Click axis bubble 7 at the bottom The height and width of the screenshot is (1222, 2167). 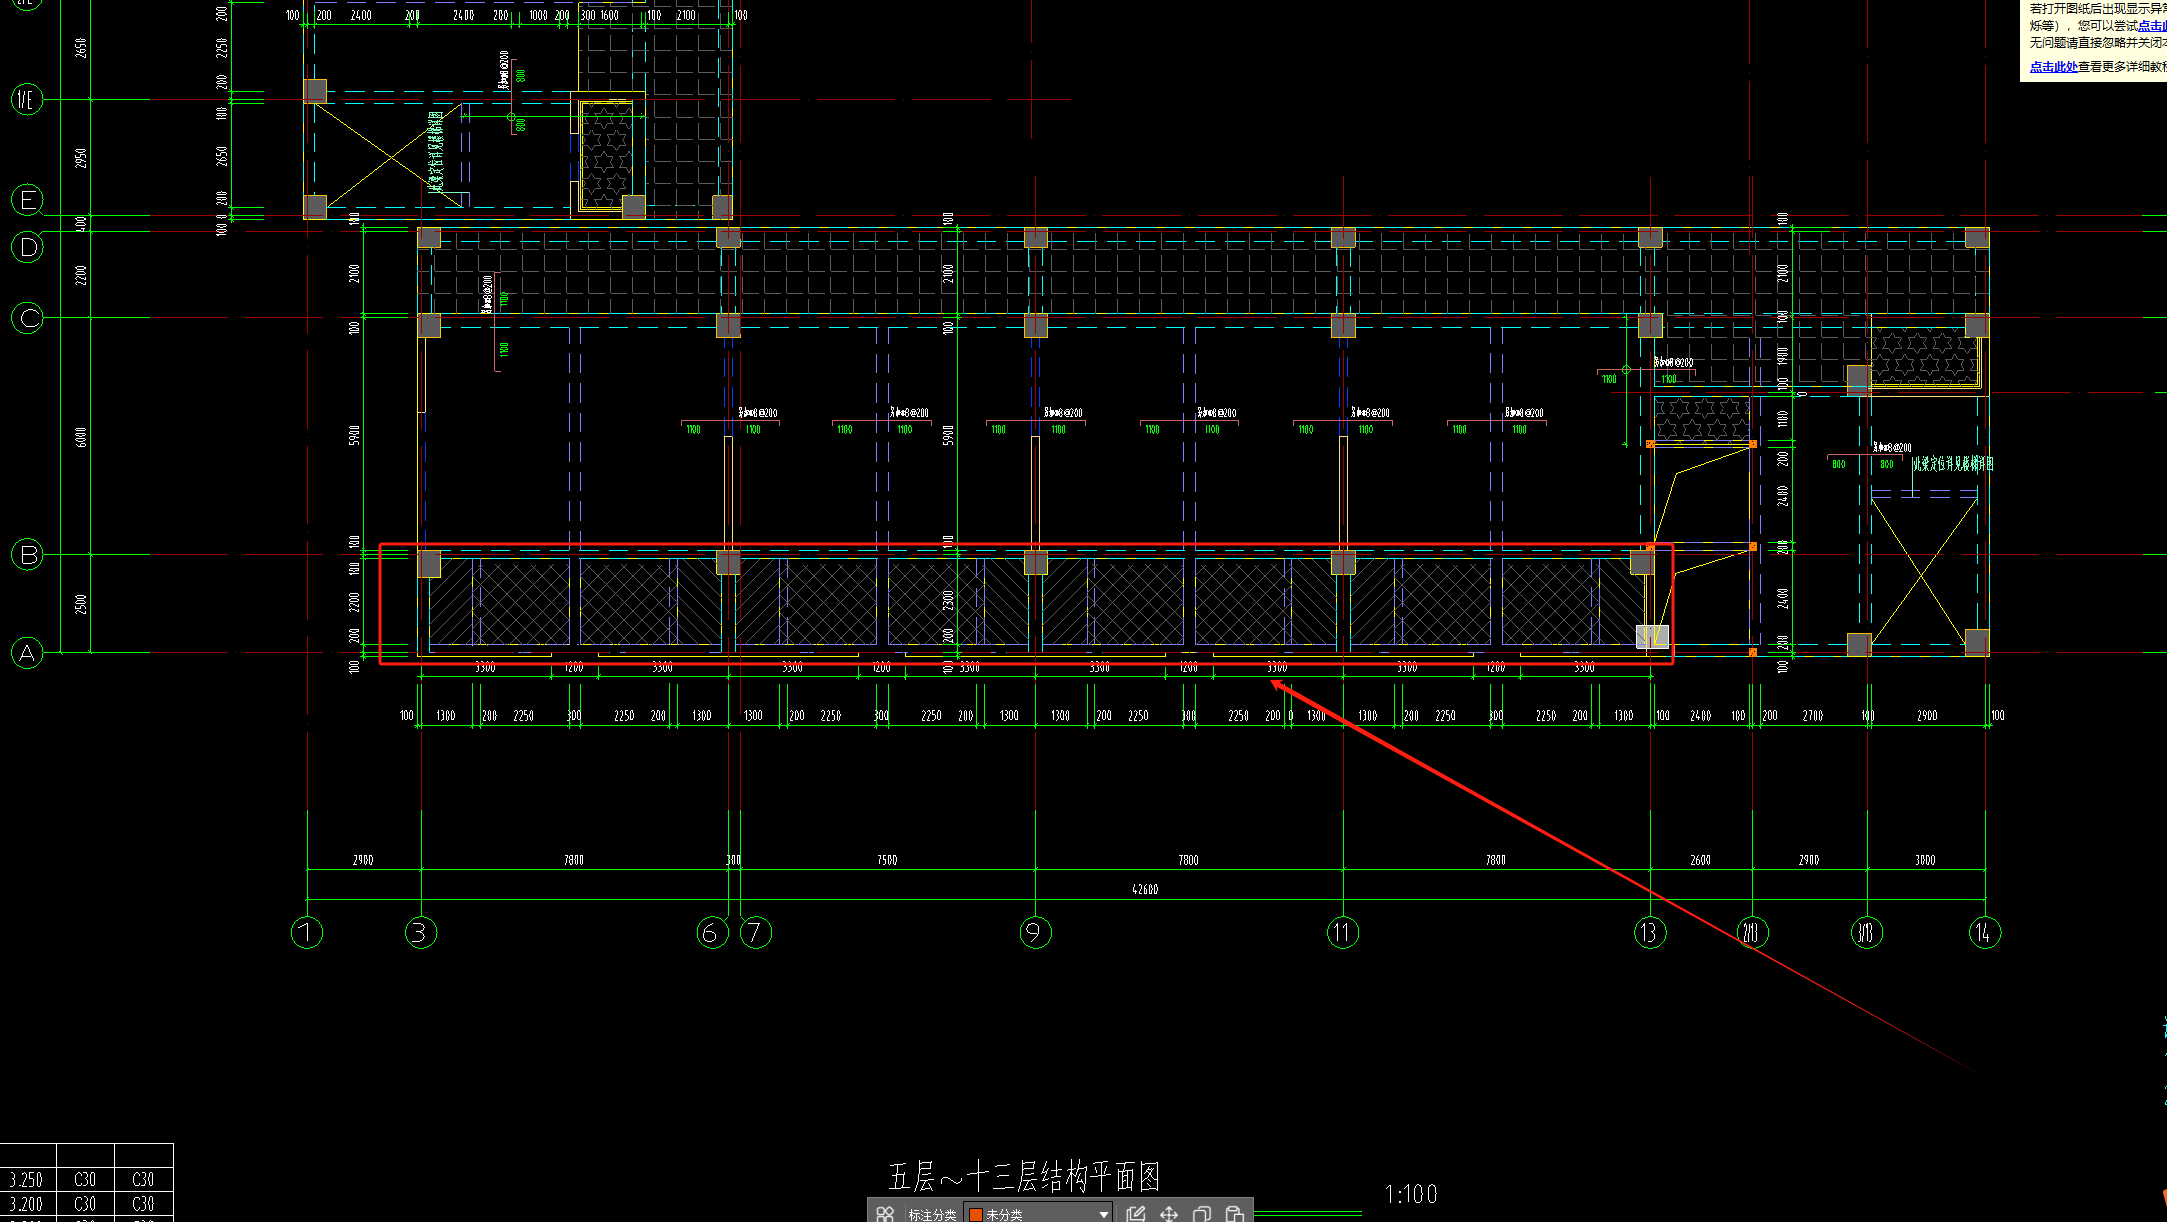[756, 933]
